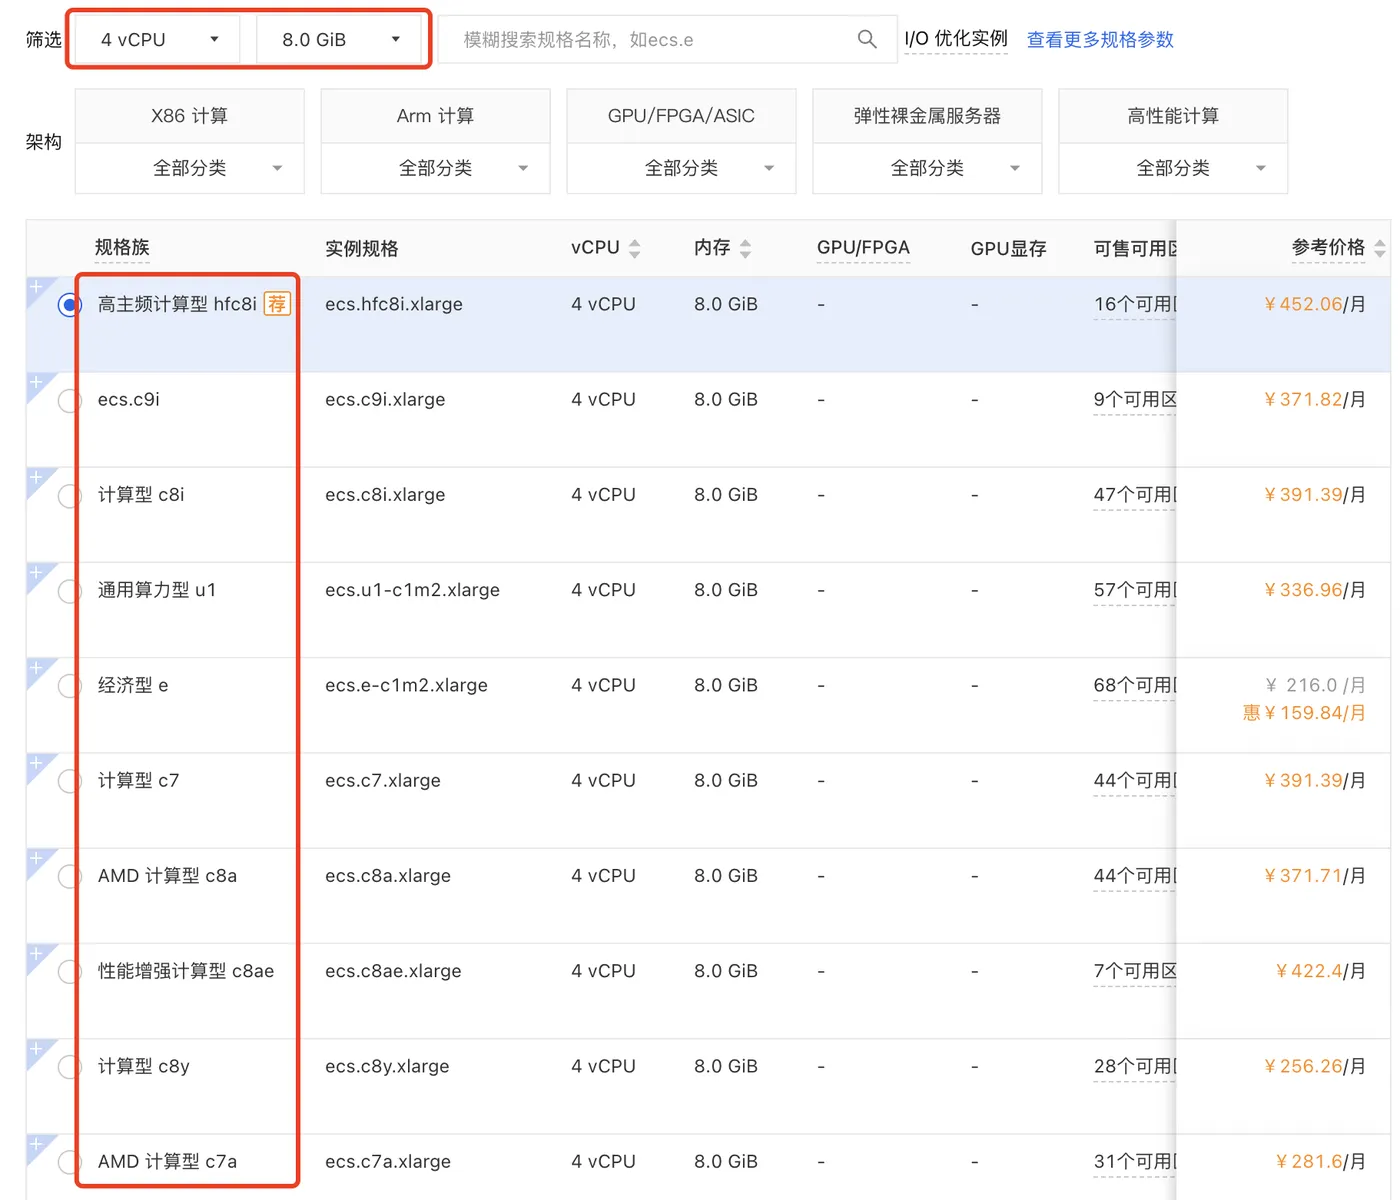Switch to X86 计算 architecture tab

[190, 116]
